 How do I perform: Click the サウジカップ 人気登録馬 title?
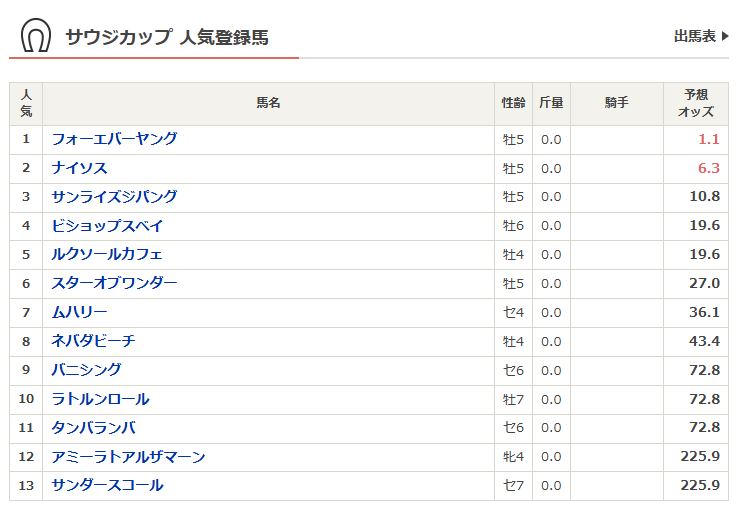(x=167, y=38)
